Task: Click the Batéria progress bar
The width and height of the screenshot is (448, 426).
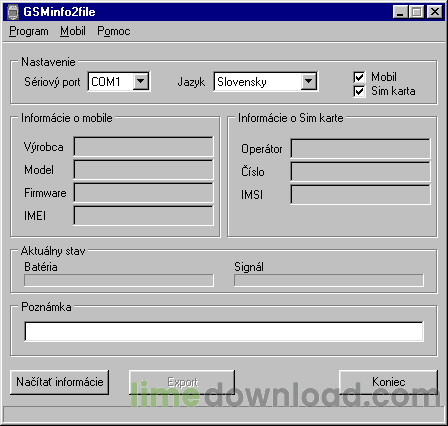Action: click(x=119, y=280)
